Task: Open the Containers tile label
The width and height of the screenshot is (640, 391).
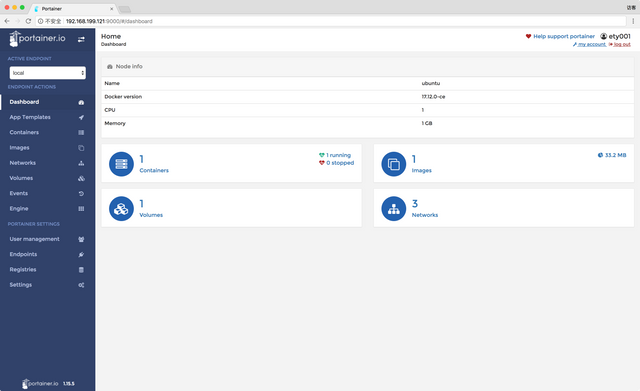Action: [x=154, y=170]
